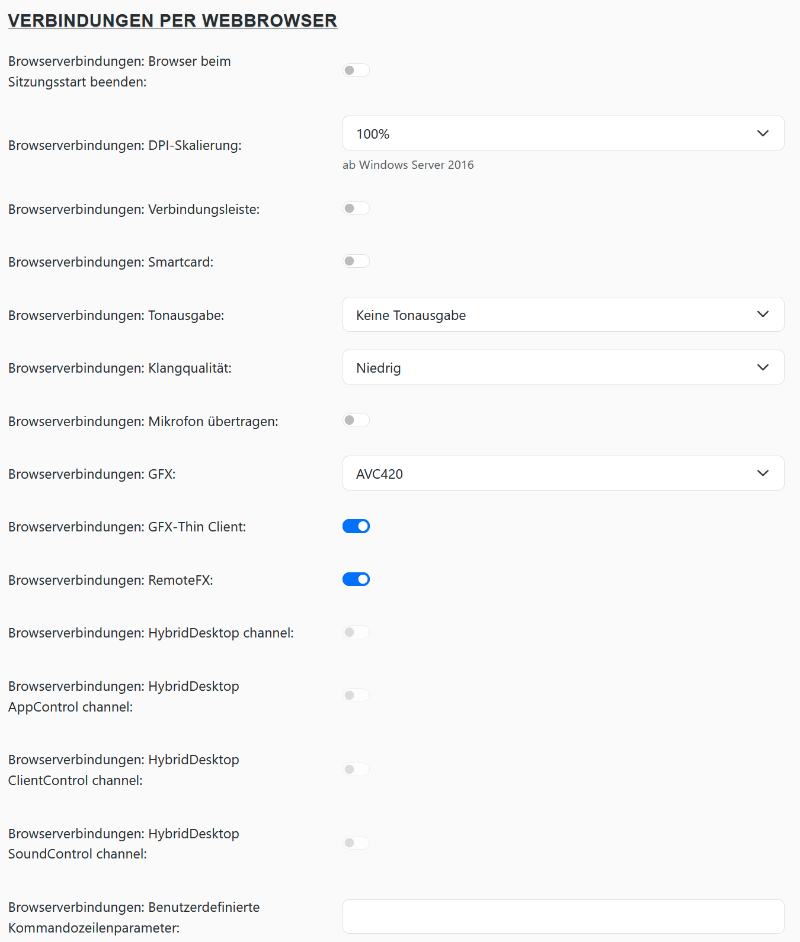Enable Mikrofon übertragen toggle
This screenshot has height=942, width=800.
pyautogui.click(x=356, y=421)
